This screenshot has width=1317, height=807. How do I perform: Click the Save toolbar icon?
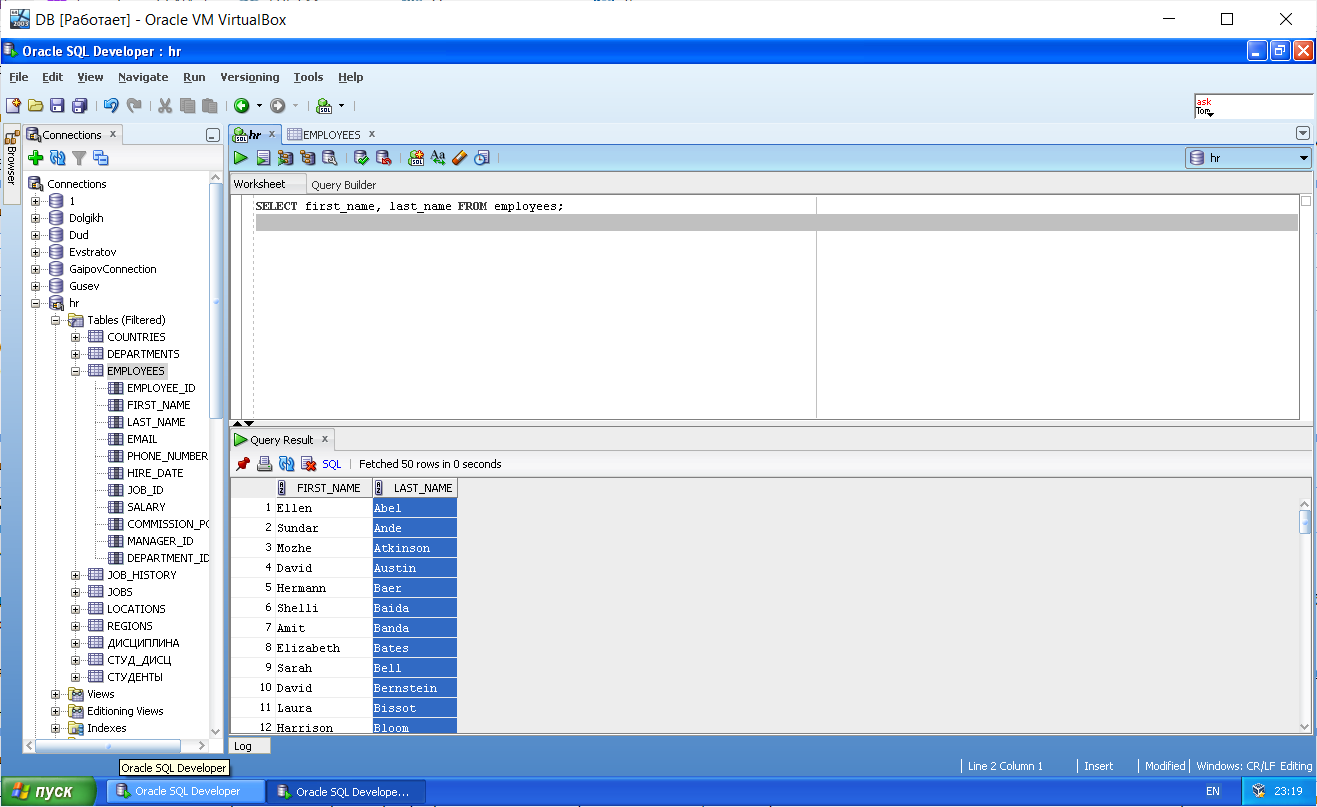(x=57, y=105)
